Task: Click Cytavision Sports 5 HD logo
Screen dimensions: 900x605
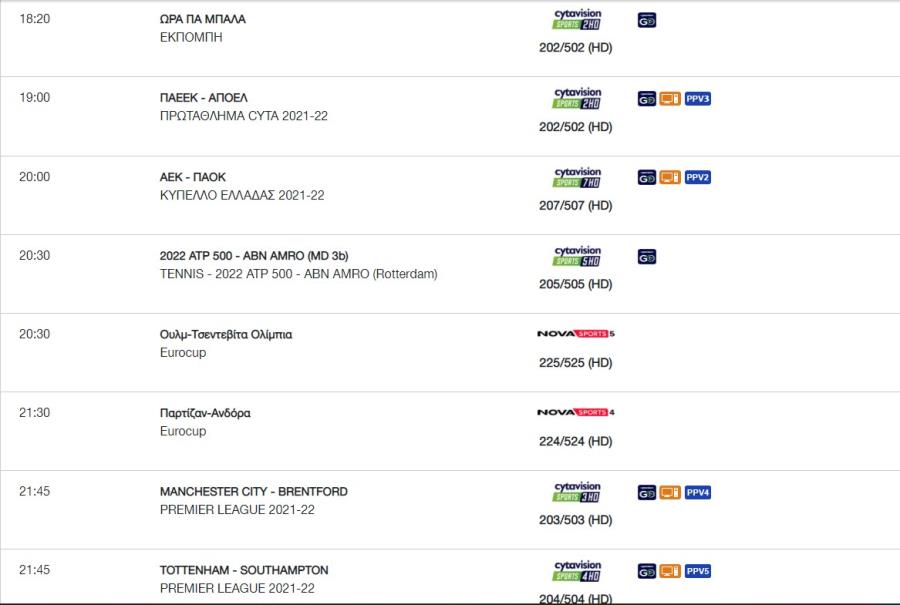Action: (577, 256)
